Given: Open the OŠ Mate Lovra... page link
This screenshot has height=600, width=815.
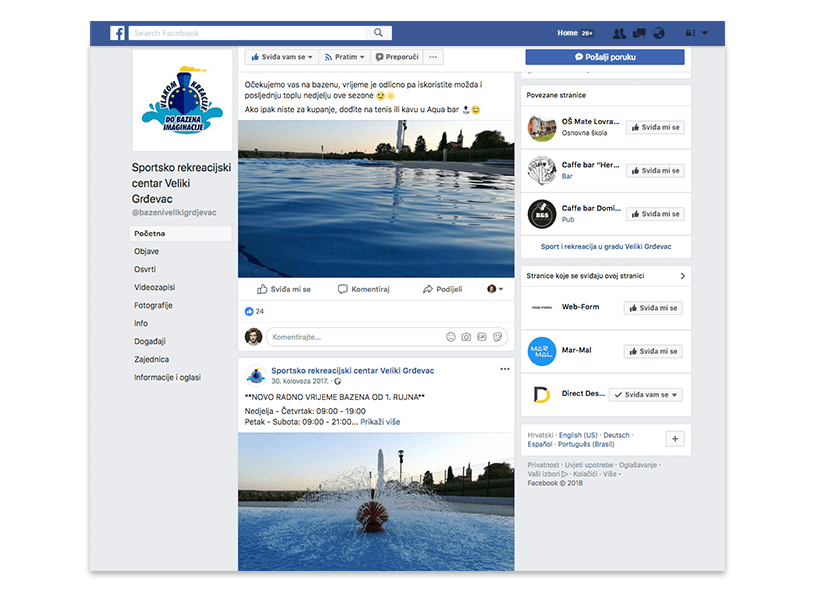Looking at the screenshot, I should [590, 121].
